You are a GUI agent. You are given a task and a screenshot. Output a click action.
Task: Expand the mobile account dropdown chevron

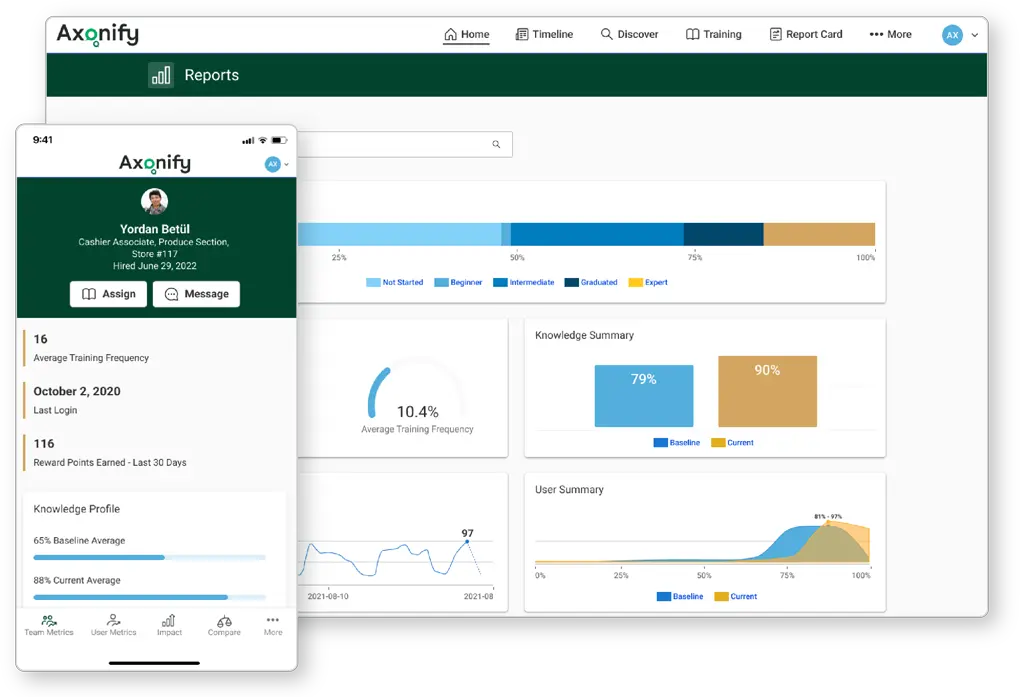point(286,165)
